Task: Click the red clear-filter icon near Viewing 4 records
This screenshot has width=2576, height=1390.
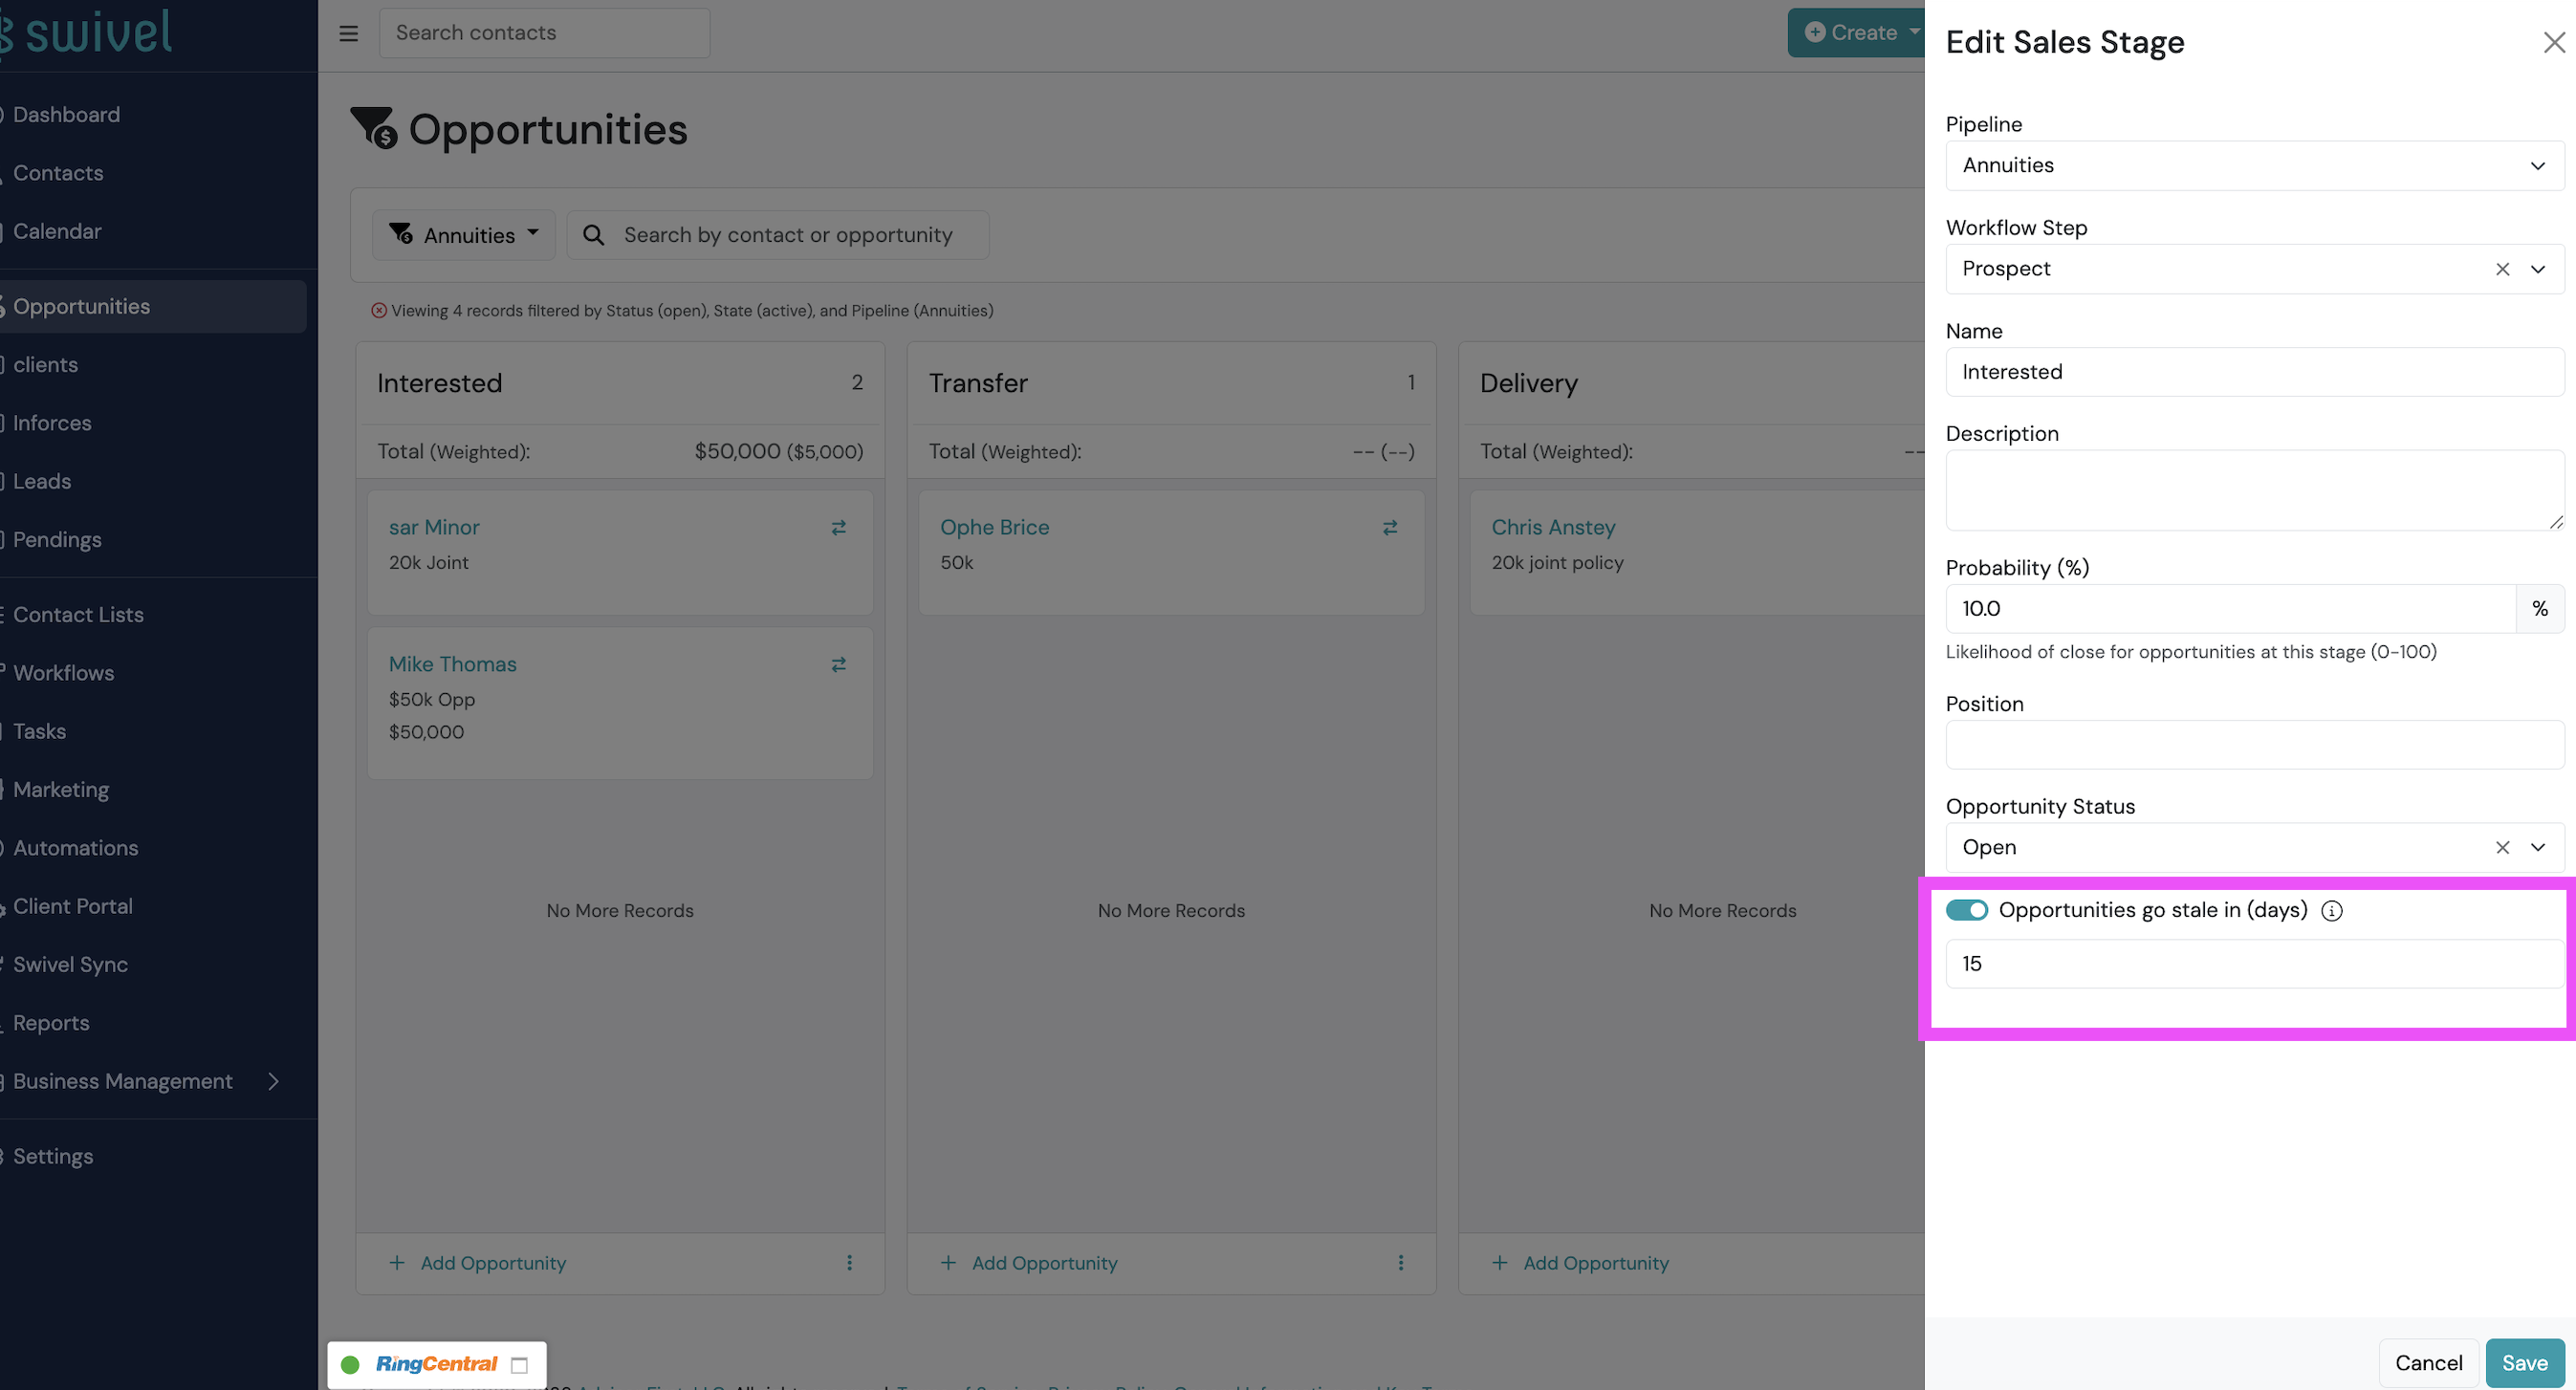Action: [x=379, y=310]
